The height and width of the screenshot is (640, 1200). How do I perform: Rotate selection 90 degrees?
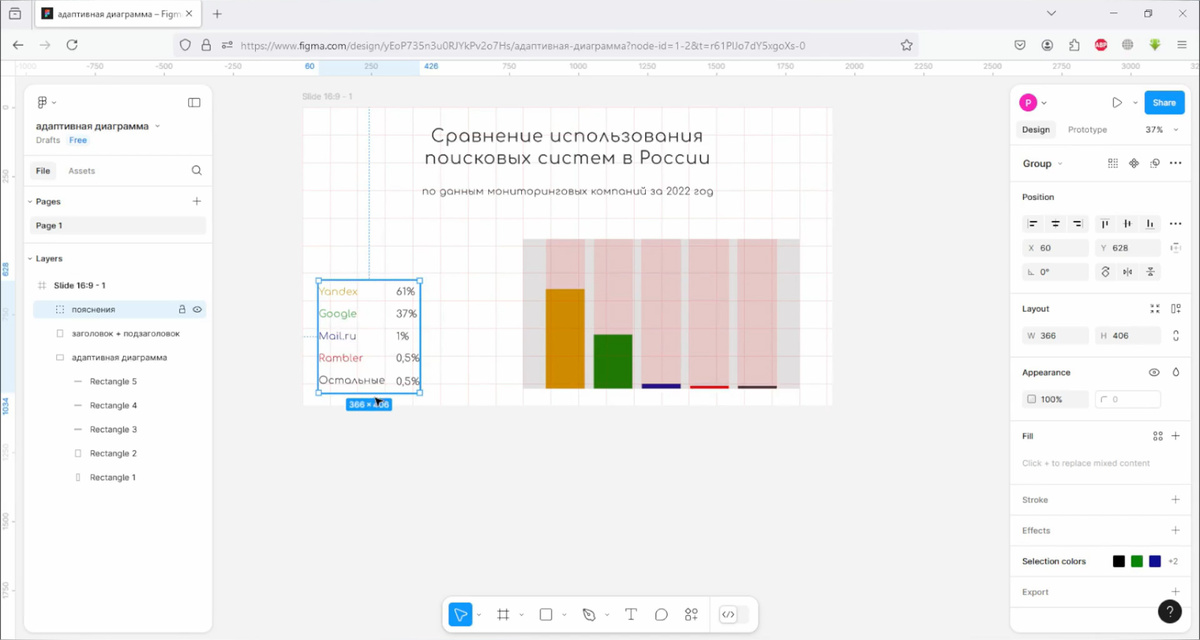[1106, 272]
